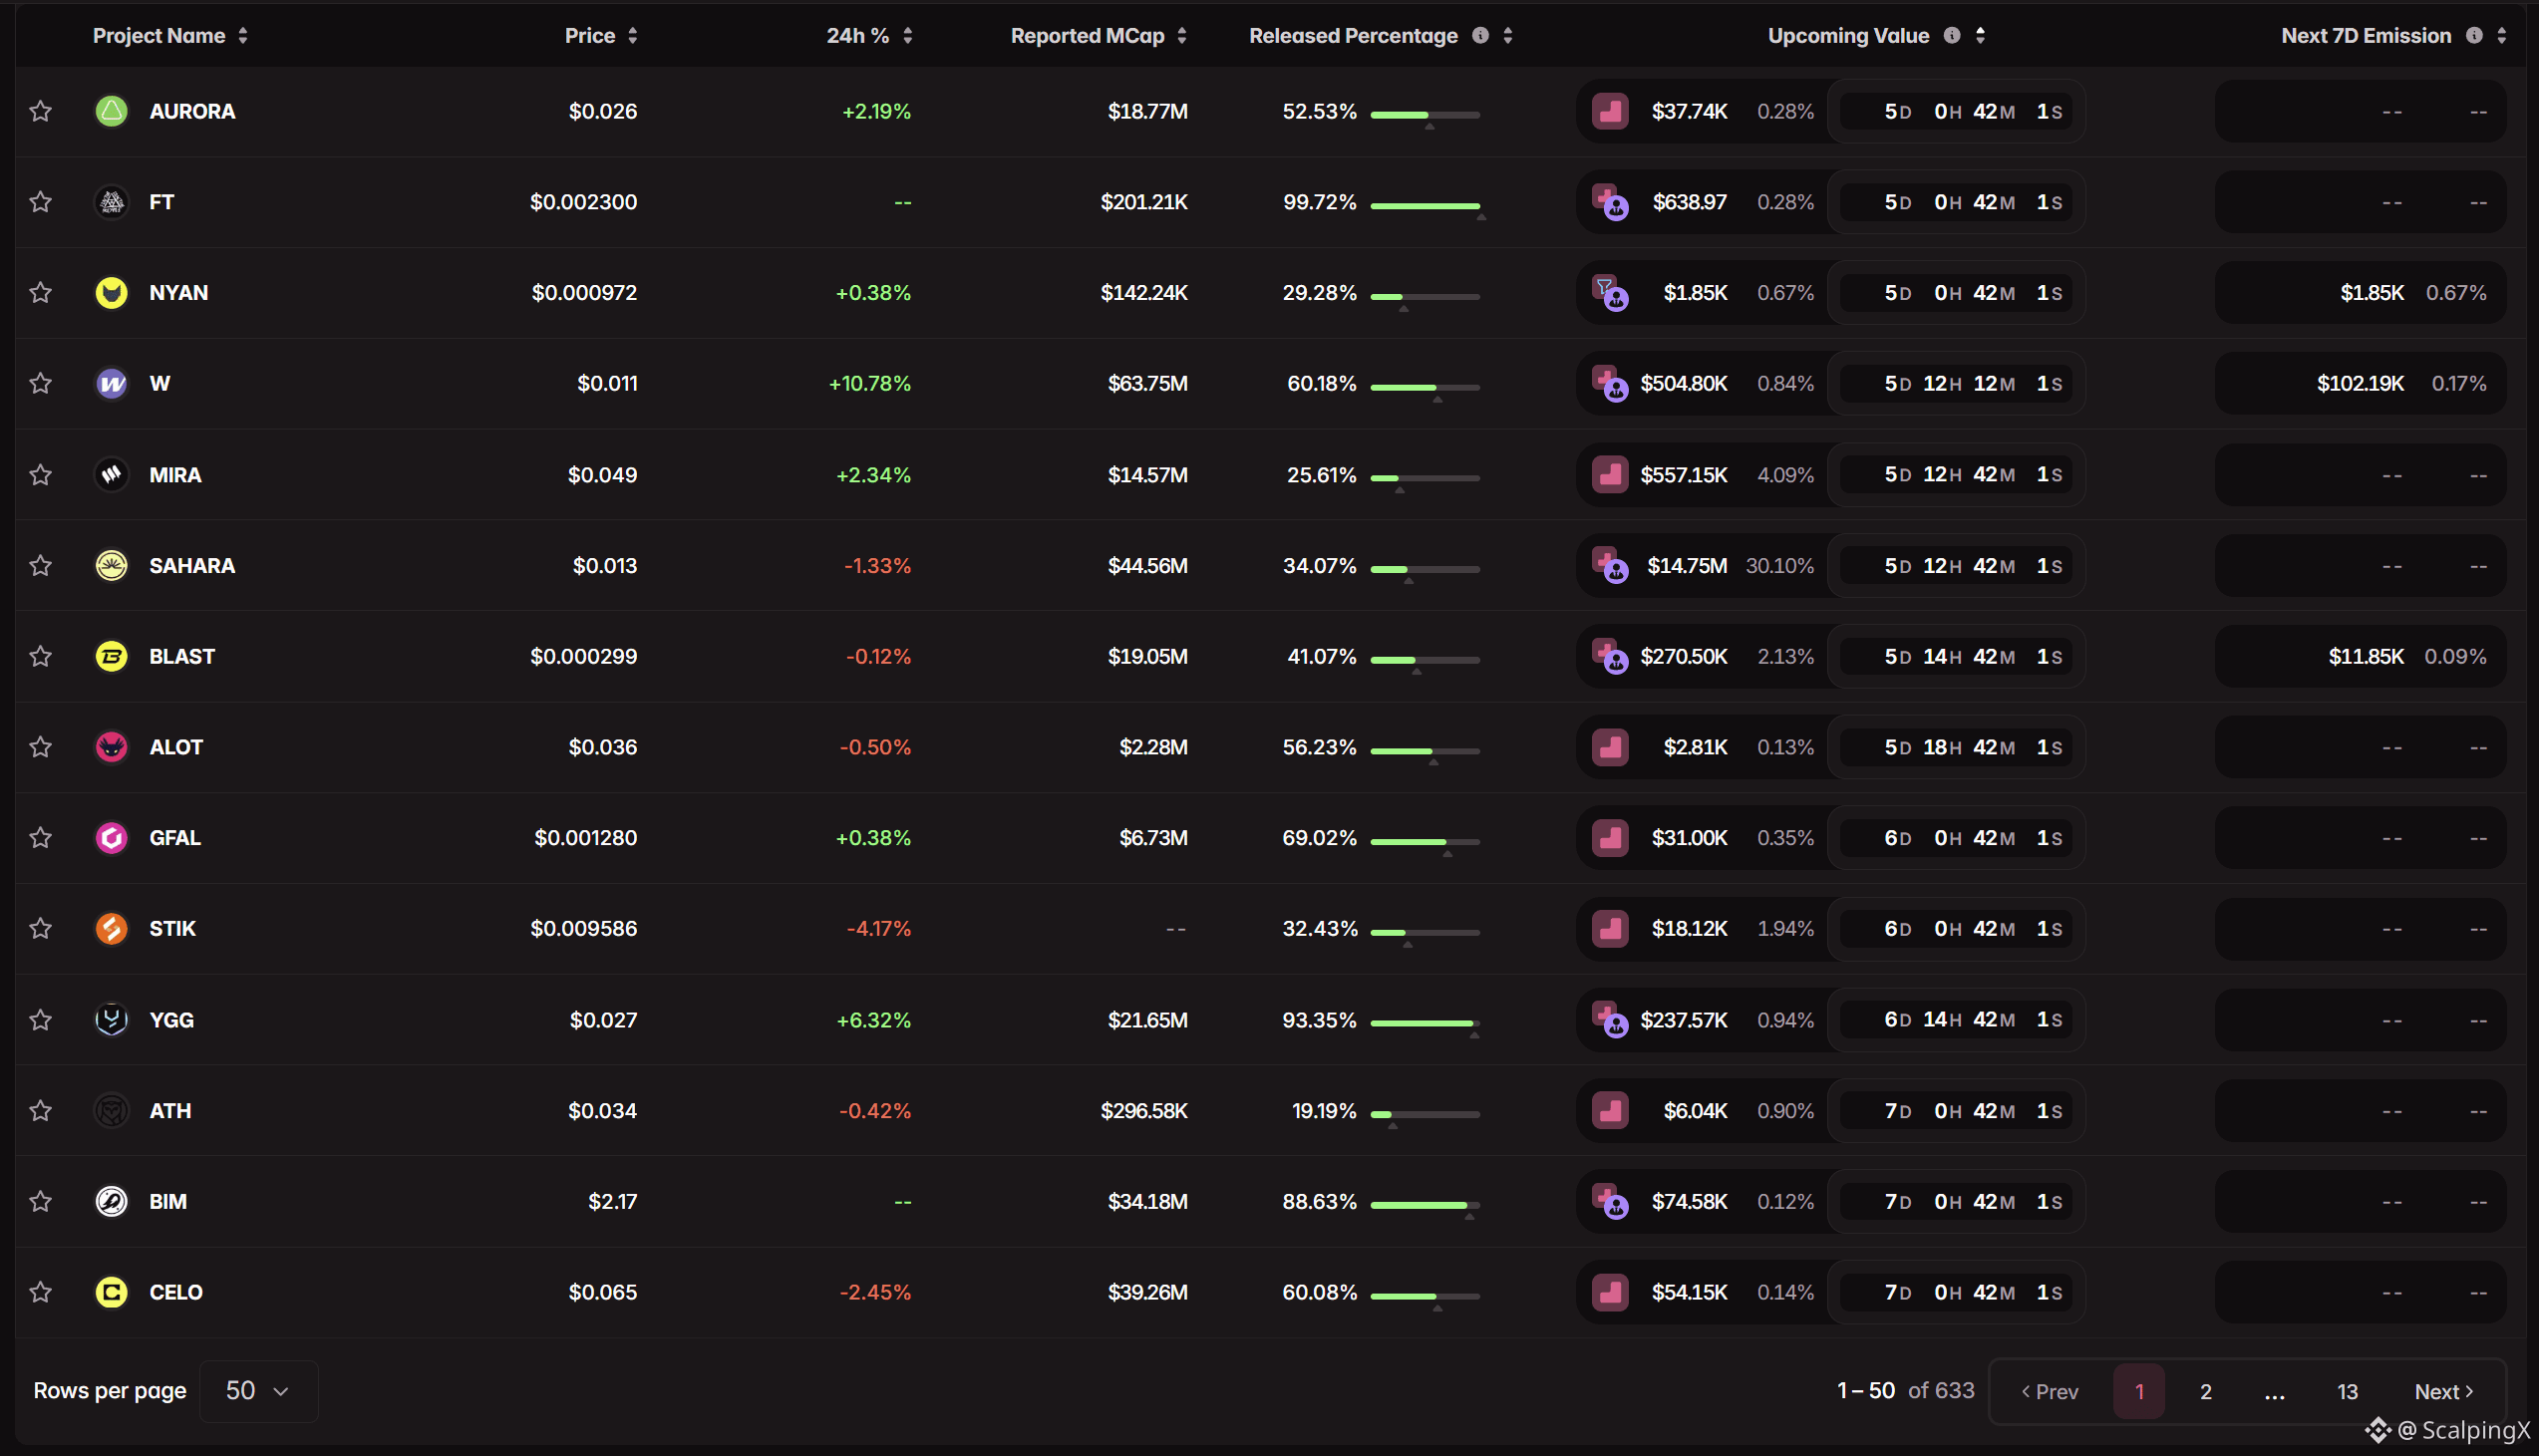This screenshot has height=1456, width=2539.
Task: Go to page 1
Action: pos(2139,1391)
